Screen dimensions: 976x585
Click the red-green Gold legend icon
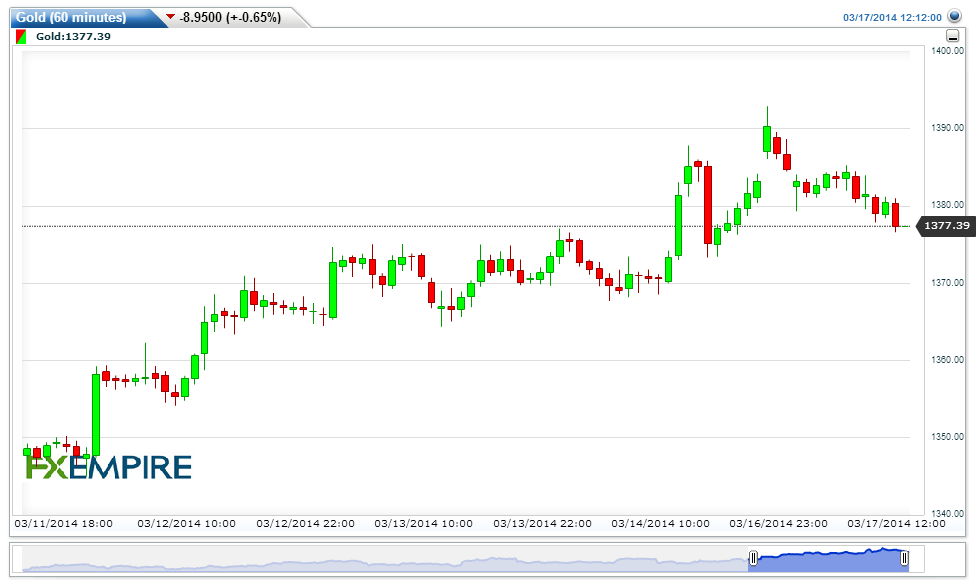pos(21,37)
